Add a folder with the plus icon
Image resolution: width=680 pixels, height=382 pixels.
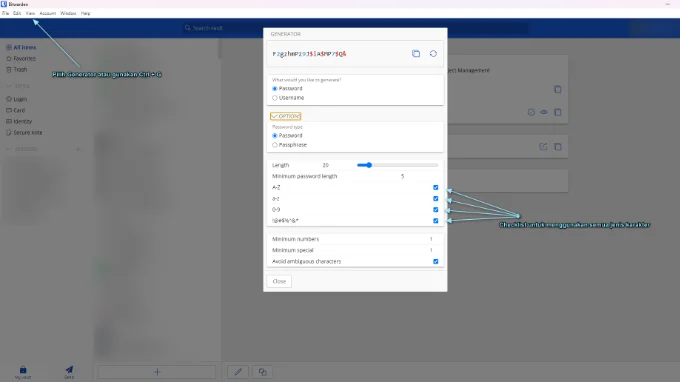(x=78, y=149)
